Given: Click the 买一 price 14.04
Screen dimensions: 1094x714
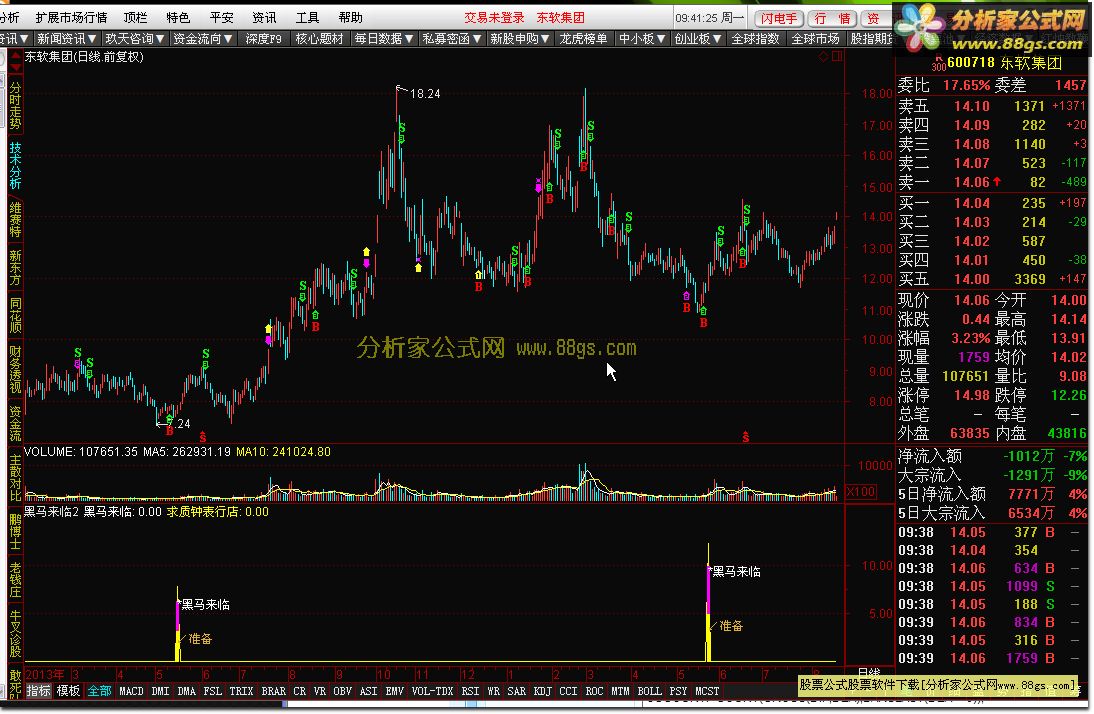Looking at the screenshot, I should click(971, 203).
